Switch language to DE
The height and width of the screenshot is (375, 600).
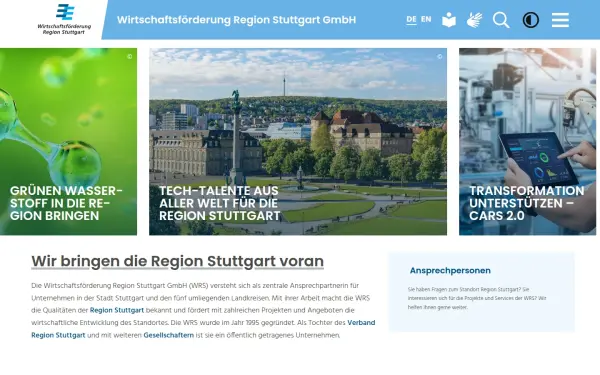pyautogui.click(x=411, y=20)
